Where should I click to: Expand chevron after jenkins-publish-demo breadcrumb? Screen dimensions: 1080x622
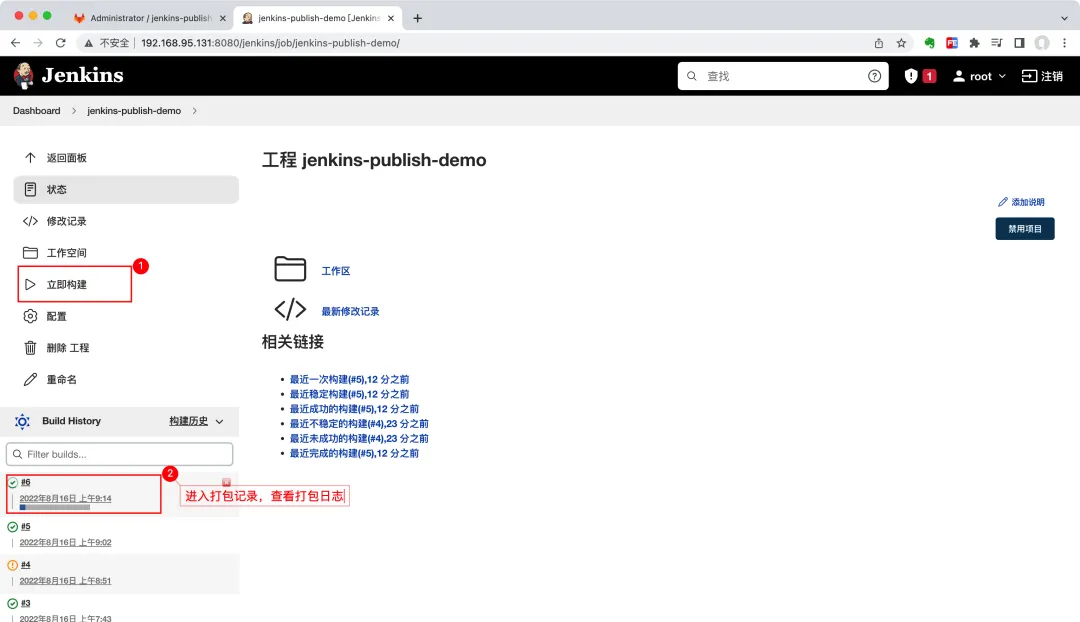point(195,111)
